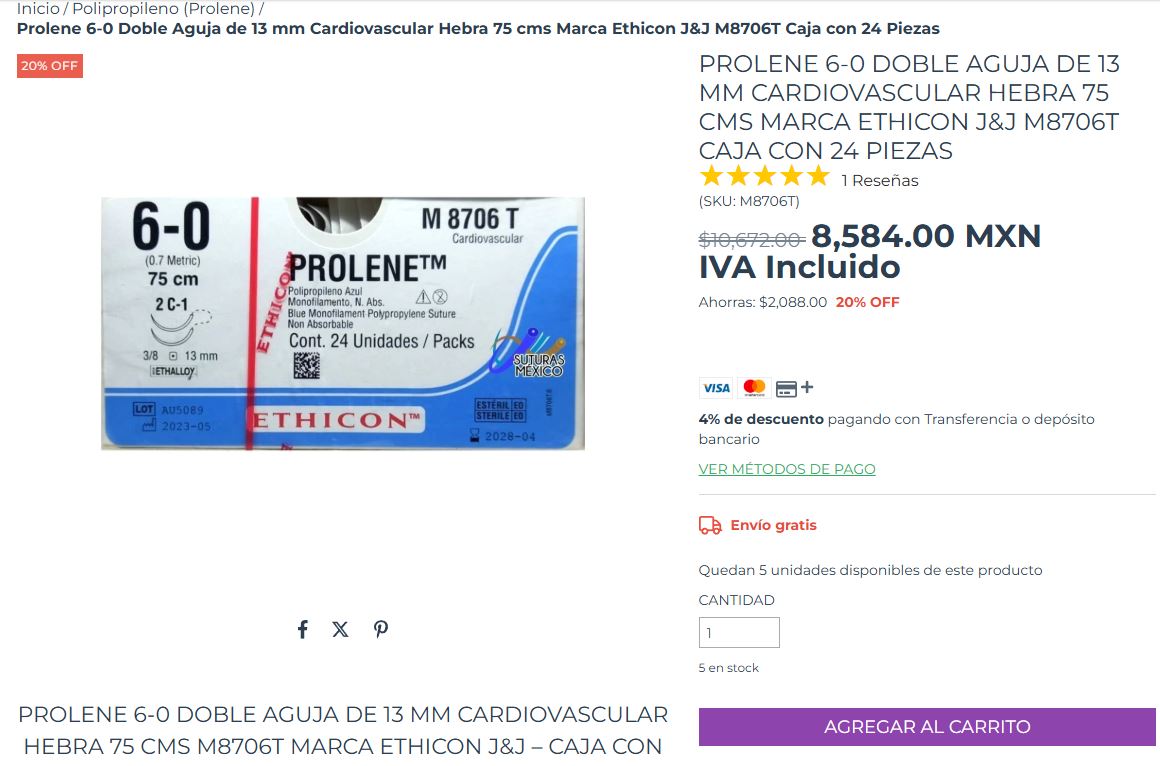This screenshot has height=766, width=1160.
Task: Click the red 20% OFF savings text
Action: (868, 302)
